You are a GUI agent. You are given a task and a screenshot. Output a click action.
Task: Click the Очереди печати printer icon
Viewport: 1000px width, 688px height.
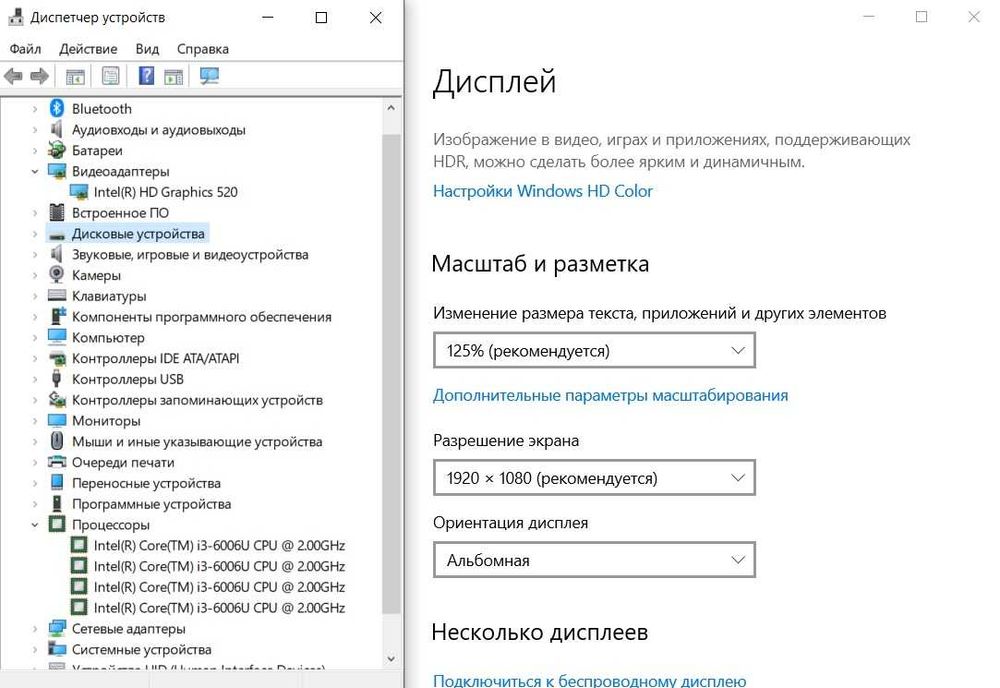click(x=57, y=462)
